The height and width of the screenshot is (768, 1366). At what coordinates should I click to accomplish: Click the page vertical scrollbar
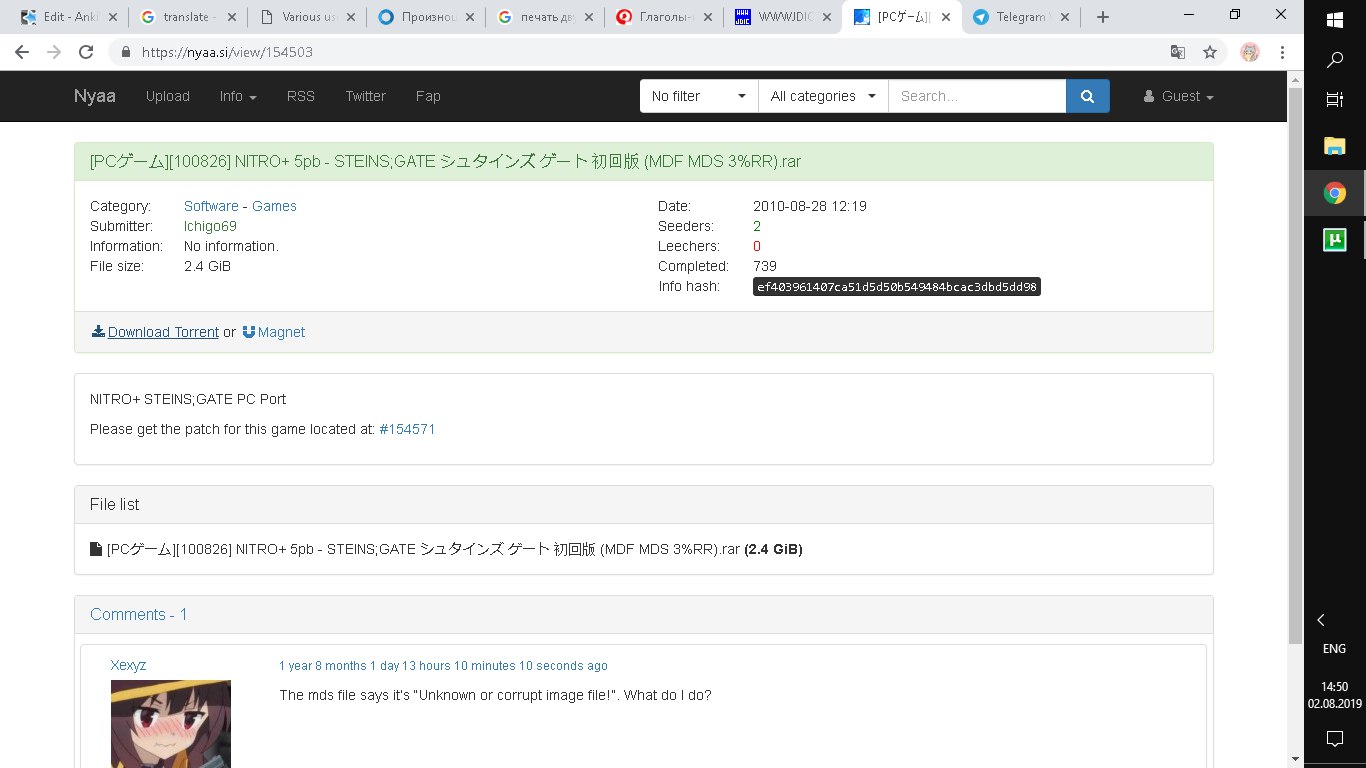tap(1295, 365)
